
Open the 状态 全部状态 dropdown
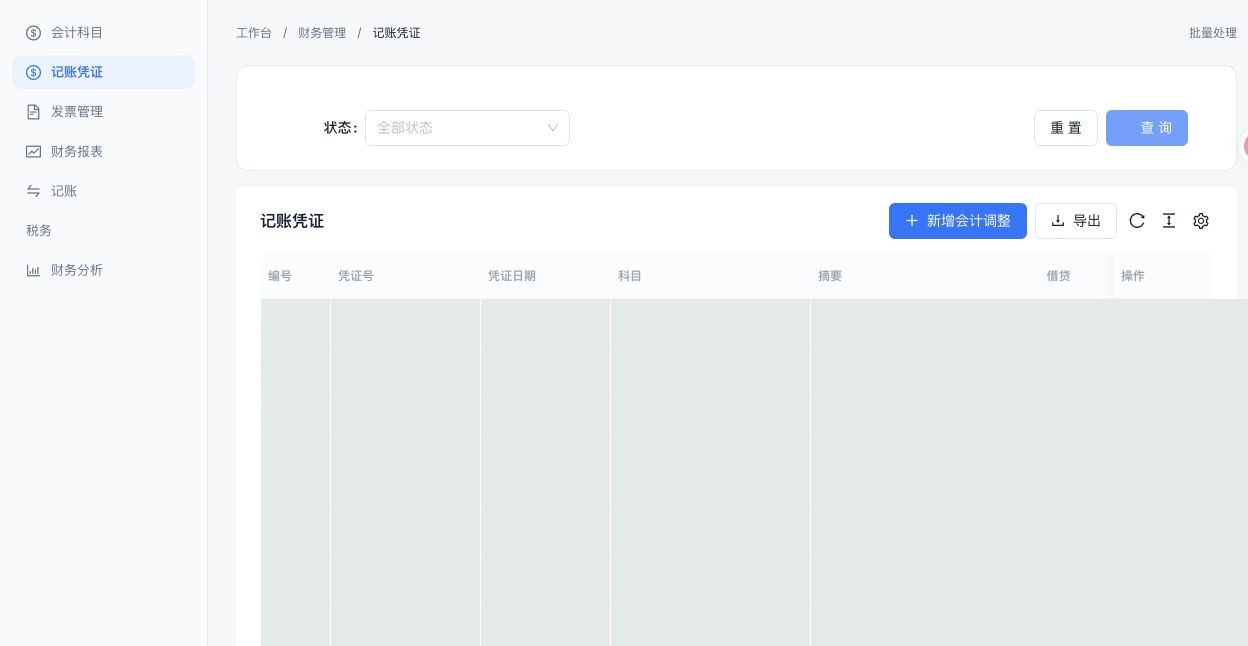click(x=467, y=128)
